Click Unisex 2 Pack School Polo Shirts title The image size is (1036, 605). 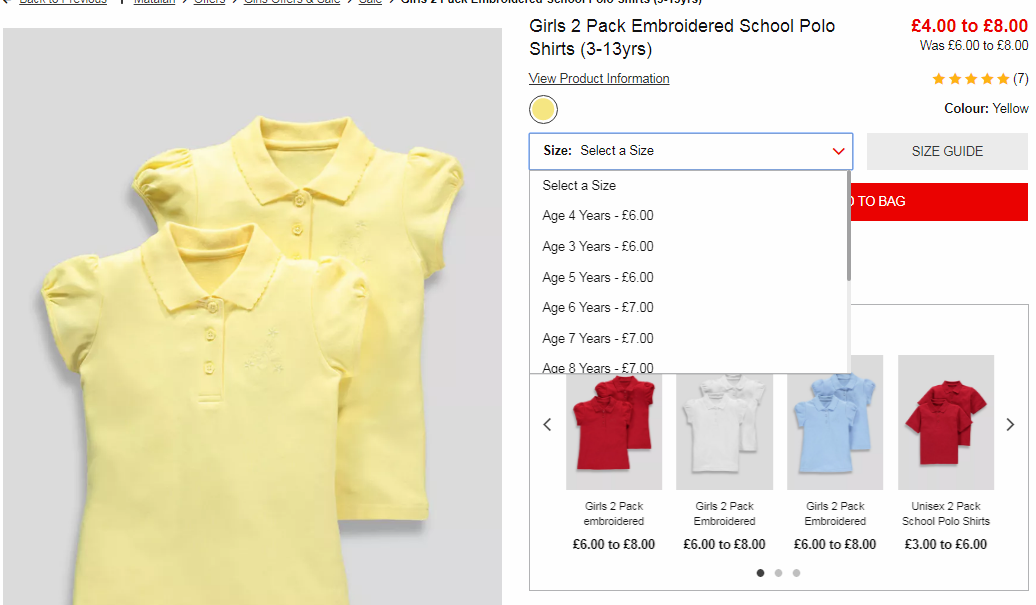[946, 513]
